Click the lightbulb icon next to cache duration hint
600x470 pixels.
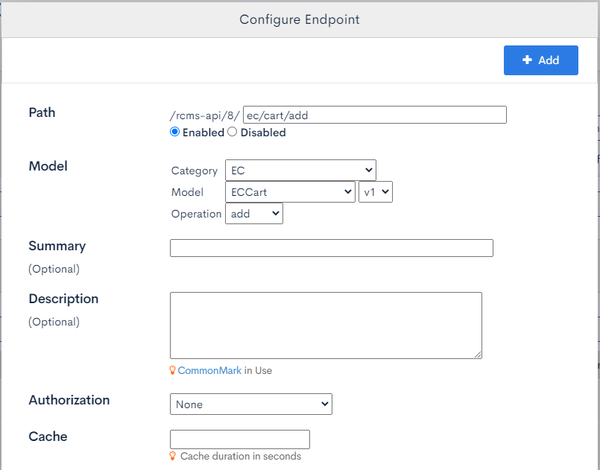[x=173, y=456]
